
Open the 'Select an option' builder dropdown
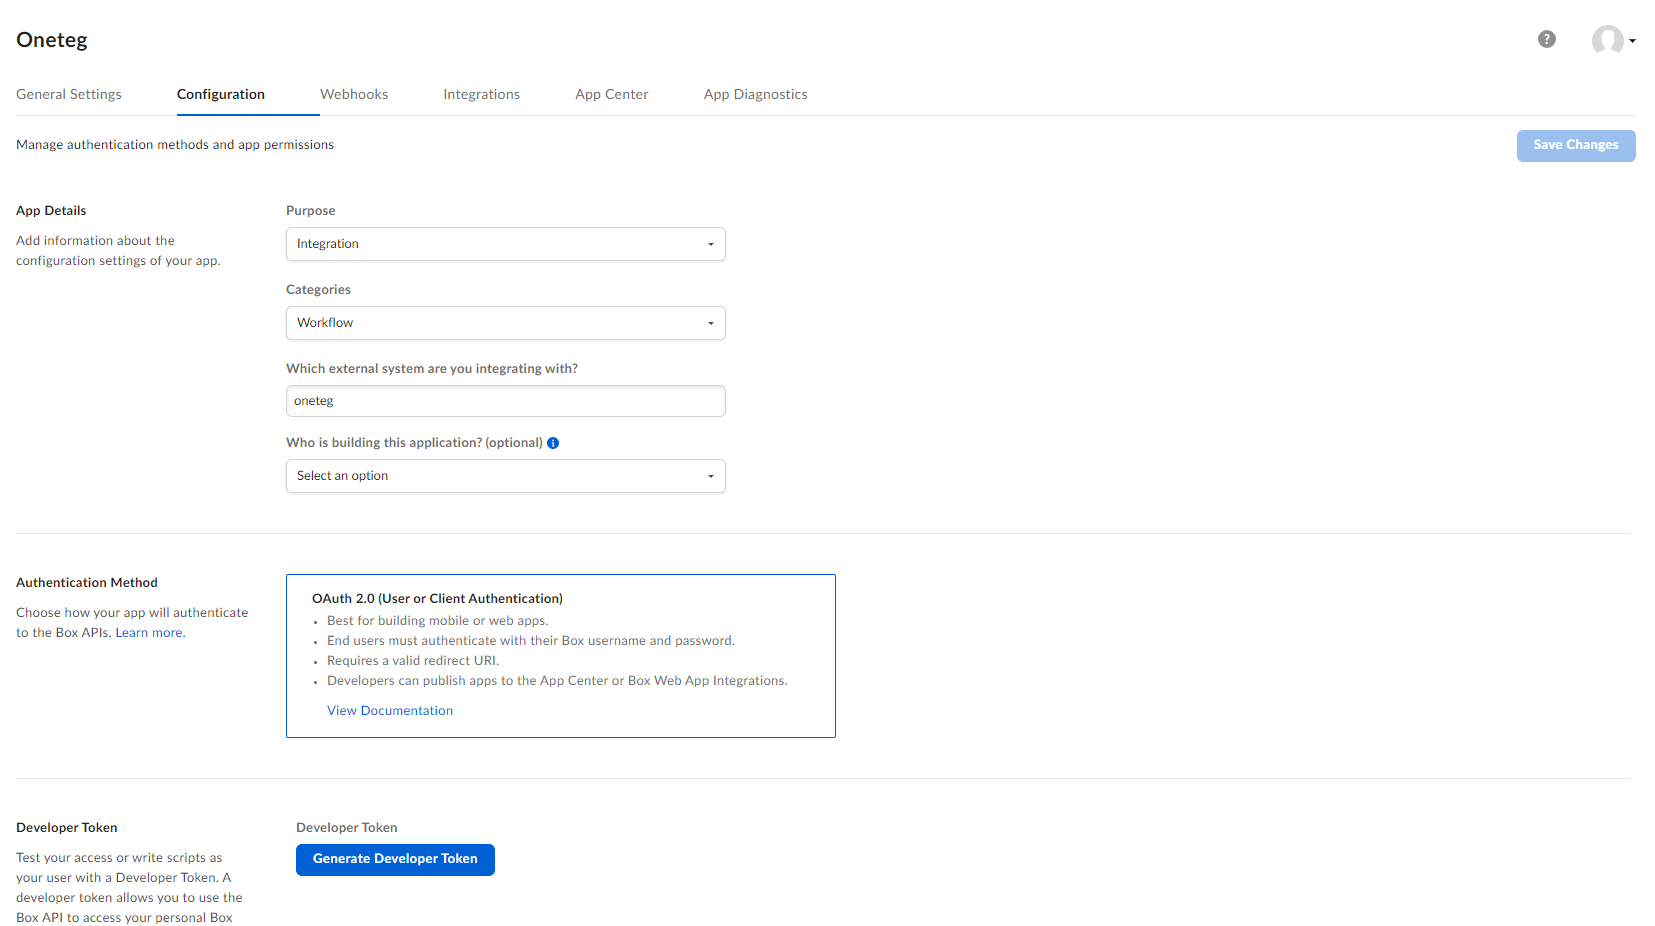505,476
